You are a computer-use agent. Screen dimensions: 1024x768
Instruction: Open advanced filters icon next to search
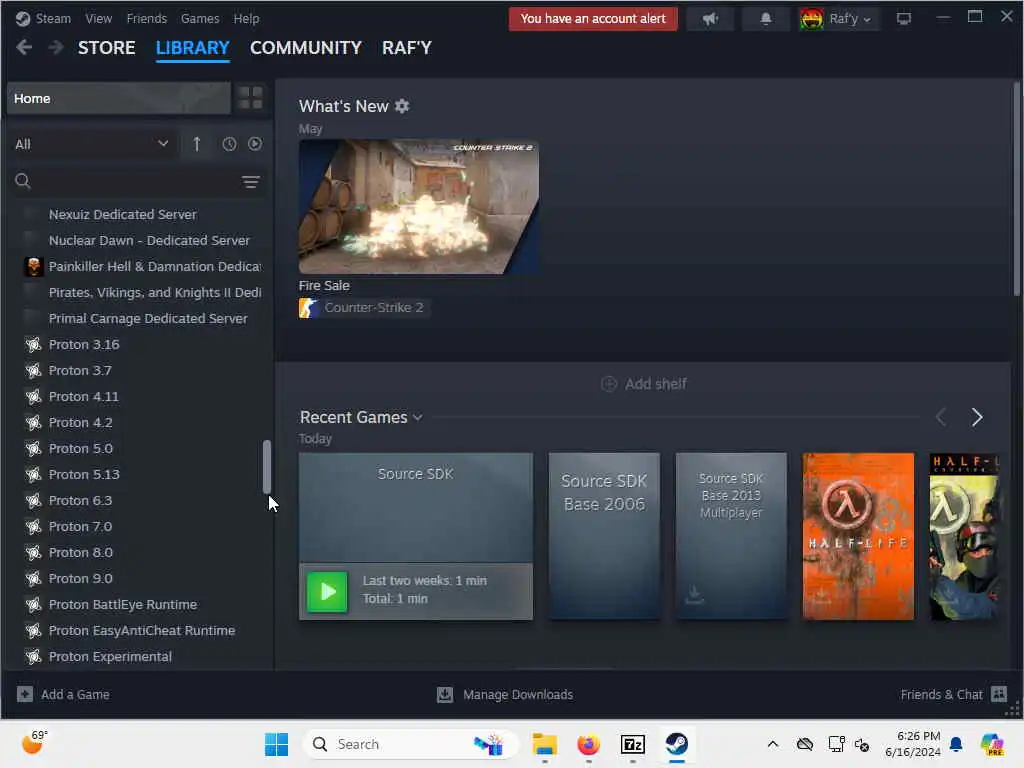point(251,182)
